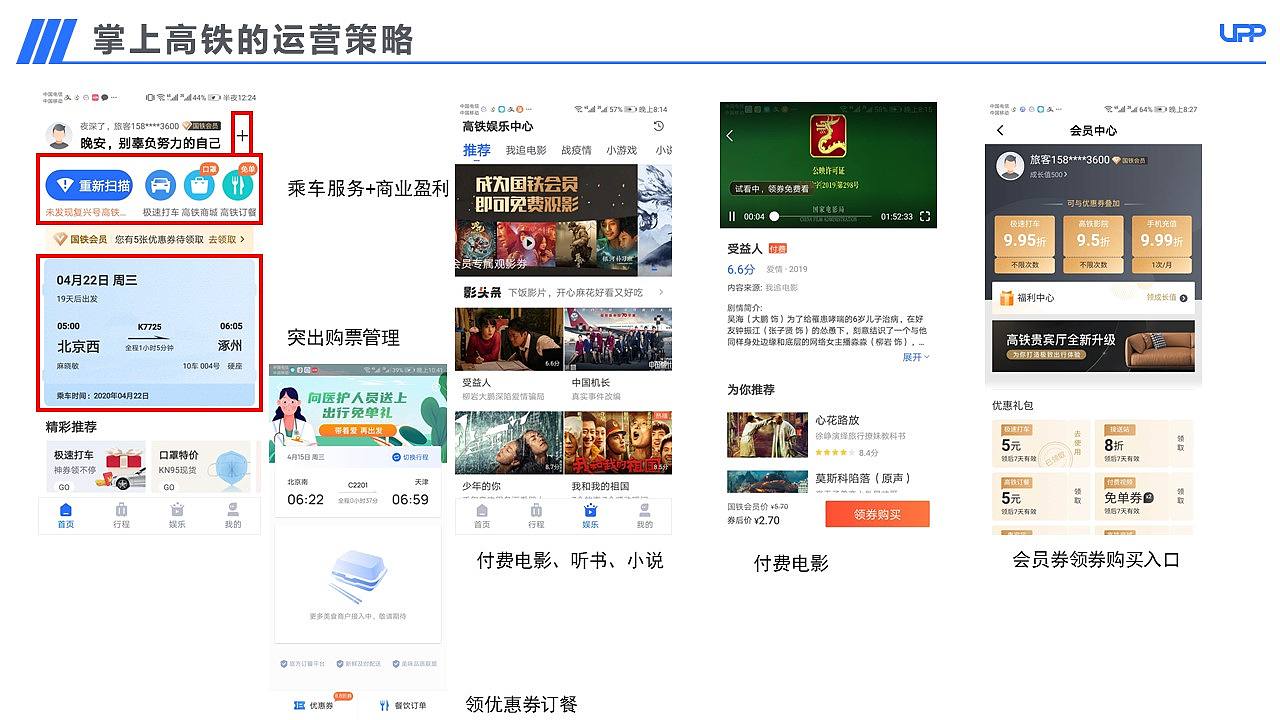Image resolution: width=1280 pixels, height=720 pixels.
Task: Tap back arrow in 会员中心 header
Action: 1000,131
